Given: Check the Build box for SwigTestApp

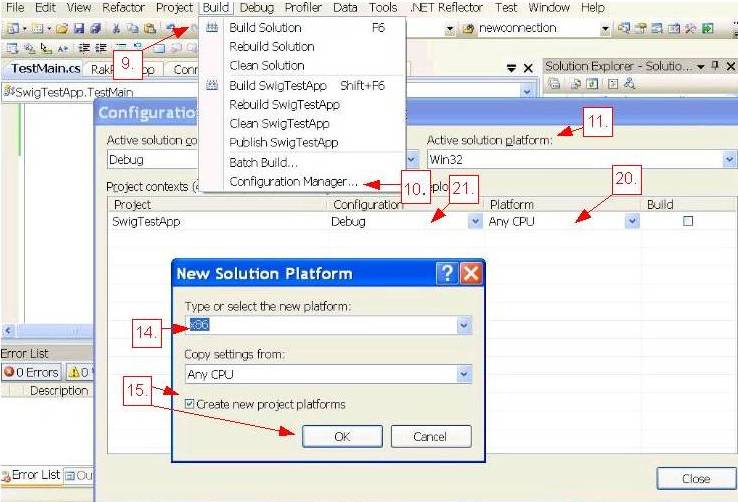Looking at the screenshot, I should pos(687,222).
